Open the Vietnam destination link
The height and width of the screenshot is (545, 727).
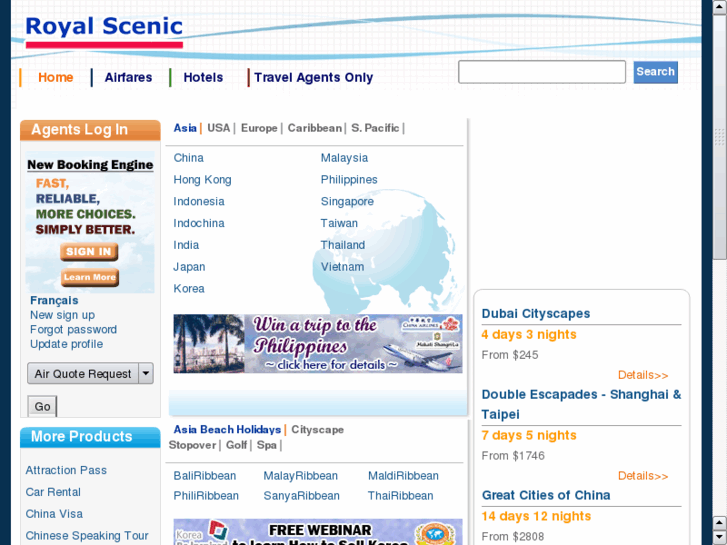pyautogui.click(x=342, y=267)
